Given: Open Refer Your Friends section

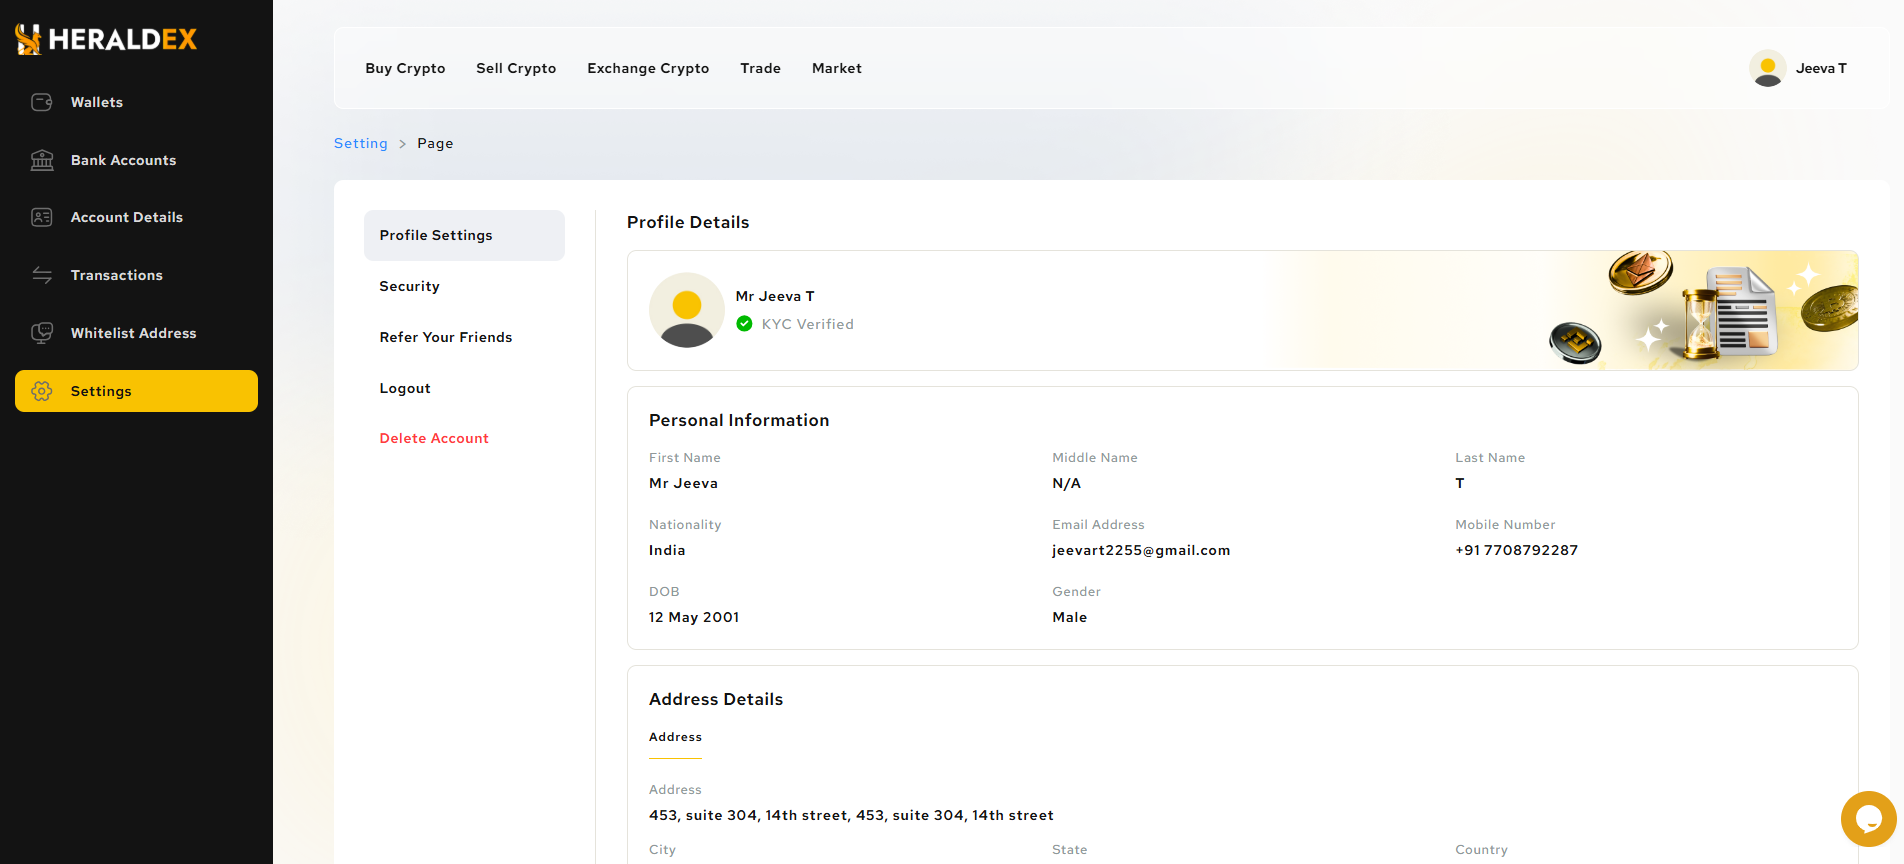Looking at the screenshot, I should coord(446,337).
